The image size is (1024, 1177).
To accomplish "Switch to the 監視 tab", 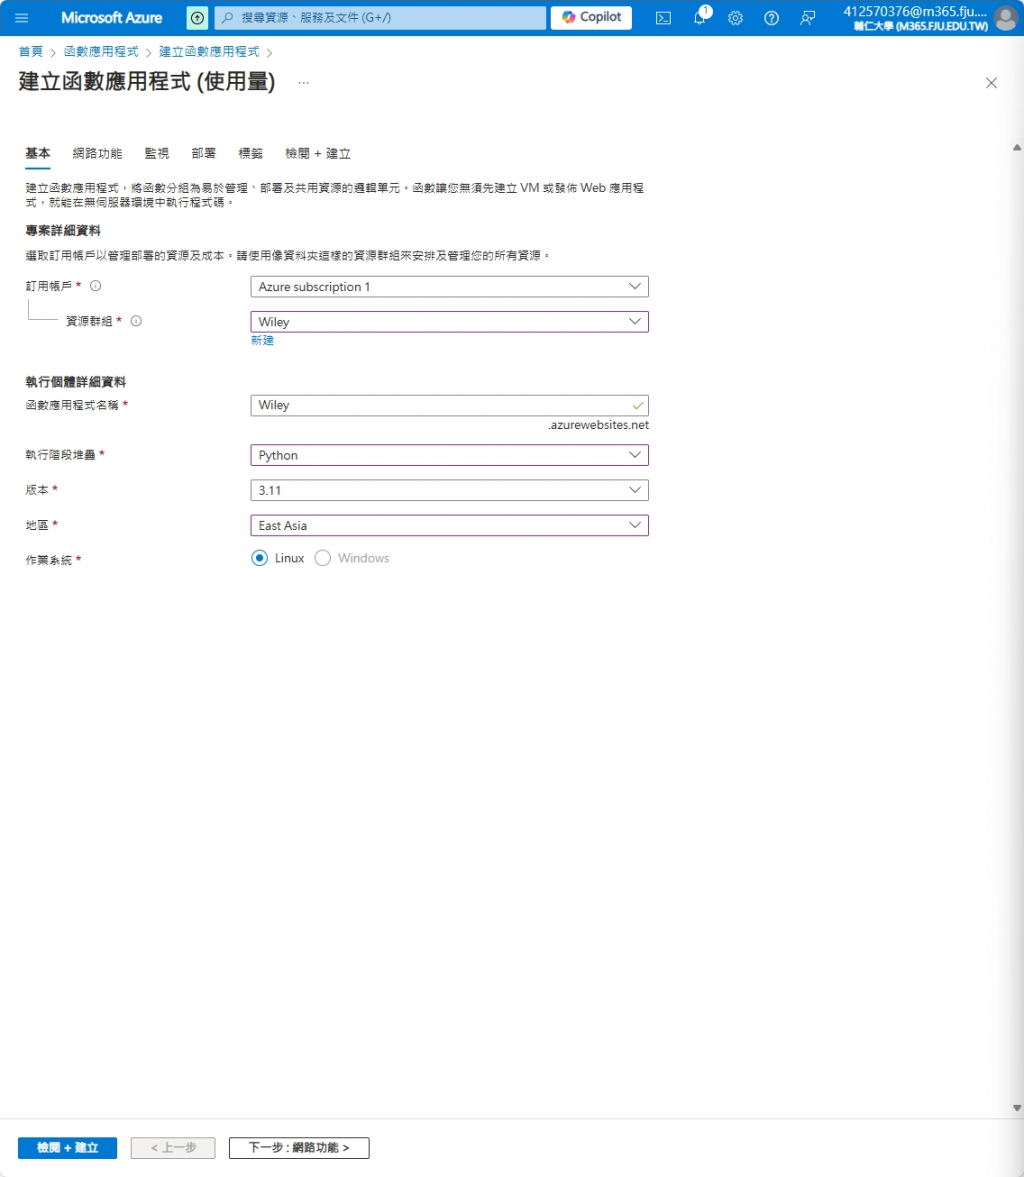I will (157, 153).
